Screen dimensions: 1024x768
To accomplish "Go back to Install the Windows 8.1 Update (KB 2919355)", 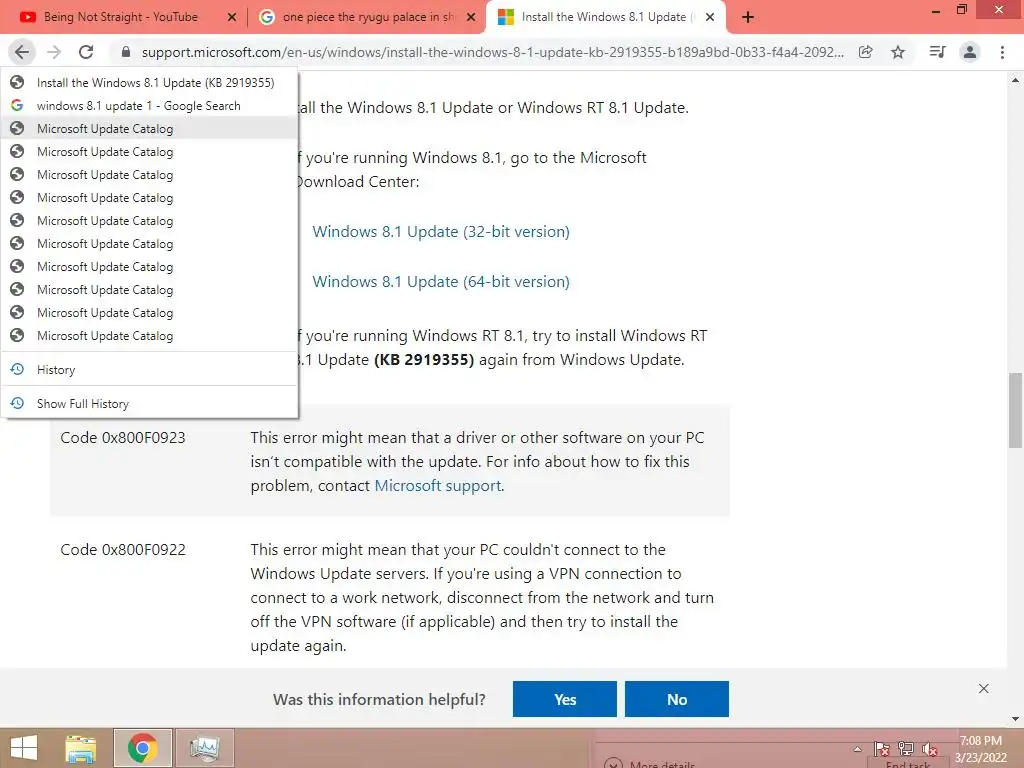I will pyautogui.click(x=150, y=82).
